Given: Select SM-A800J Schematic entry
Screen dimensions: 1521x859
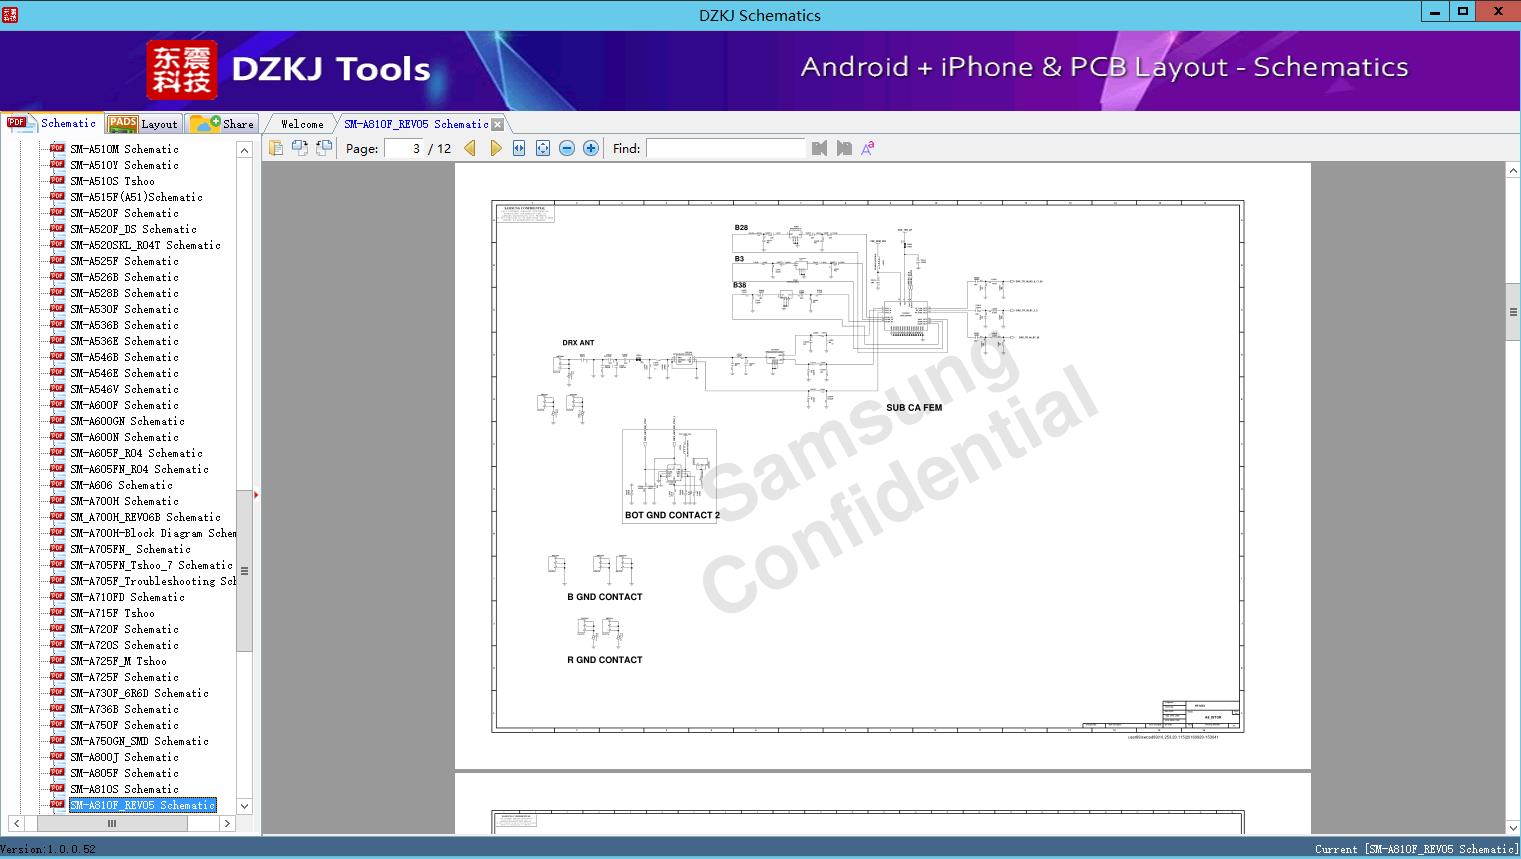Looking at the screenshot, I should [x=124, y=757].
